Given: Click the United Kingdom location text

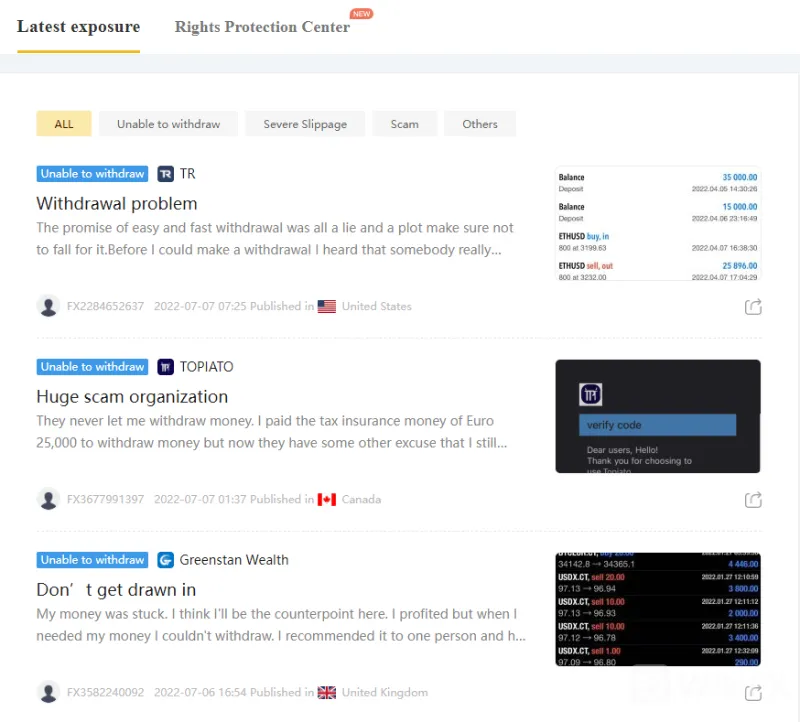Looking at the screenshot, I should tap(385, 692).
